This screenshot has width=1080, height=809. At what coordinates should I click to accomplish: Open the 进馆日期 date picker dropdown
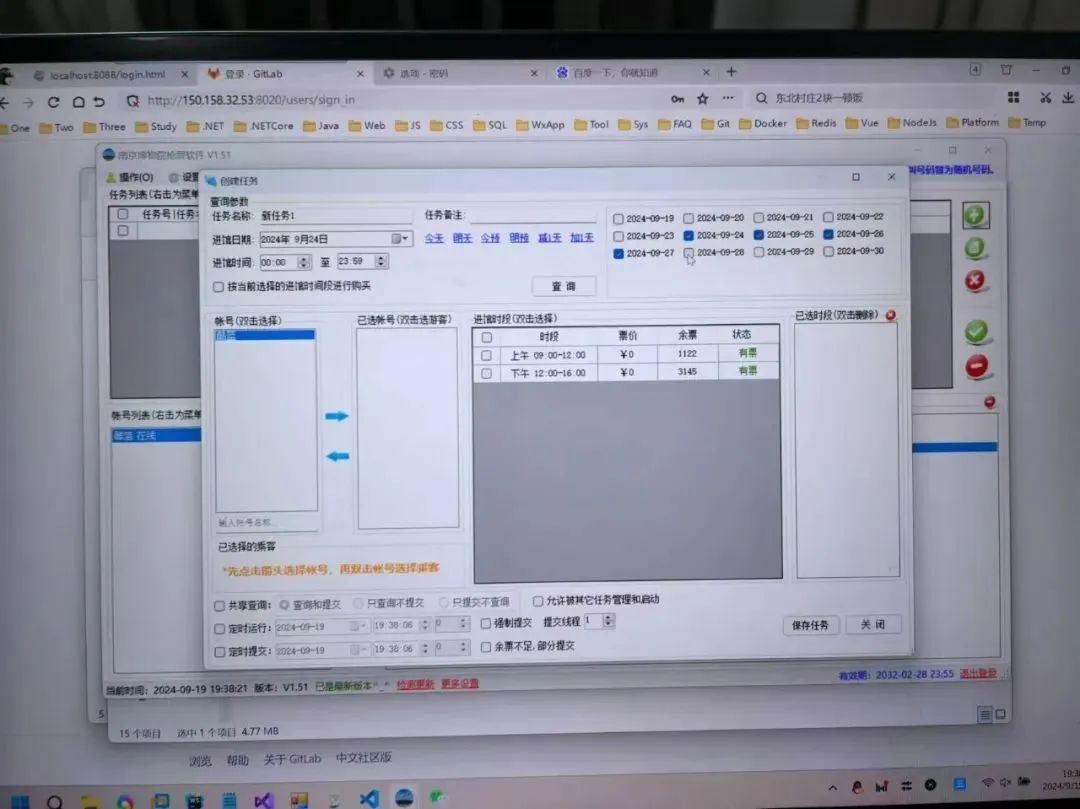[x=404, y=238]
